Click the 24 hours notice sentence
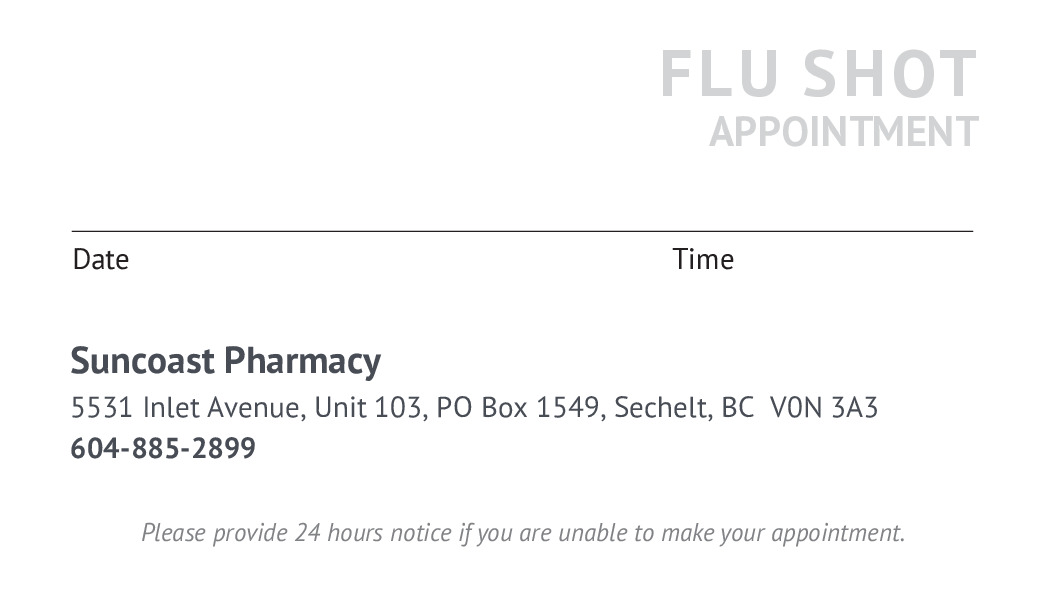The image size is (1045, 590). tap(522, 533)
